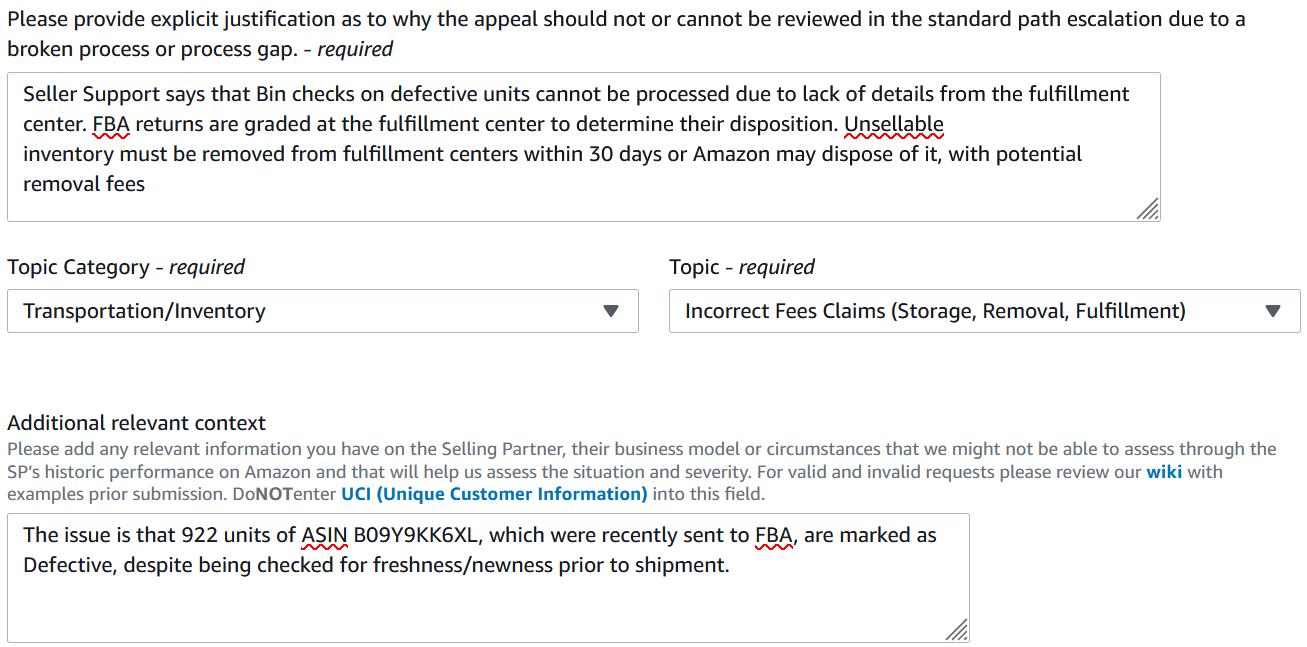This screenshot has height=647, width=1307.
Task: Open the Transportation/Inventory category dropdown
Action: 322,311
